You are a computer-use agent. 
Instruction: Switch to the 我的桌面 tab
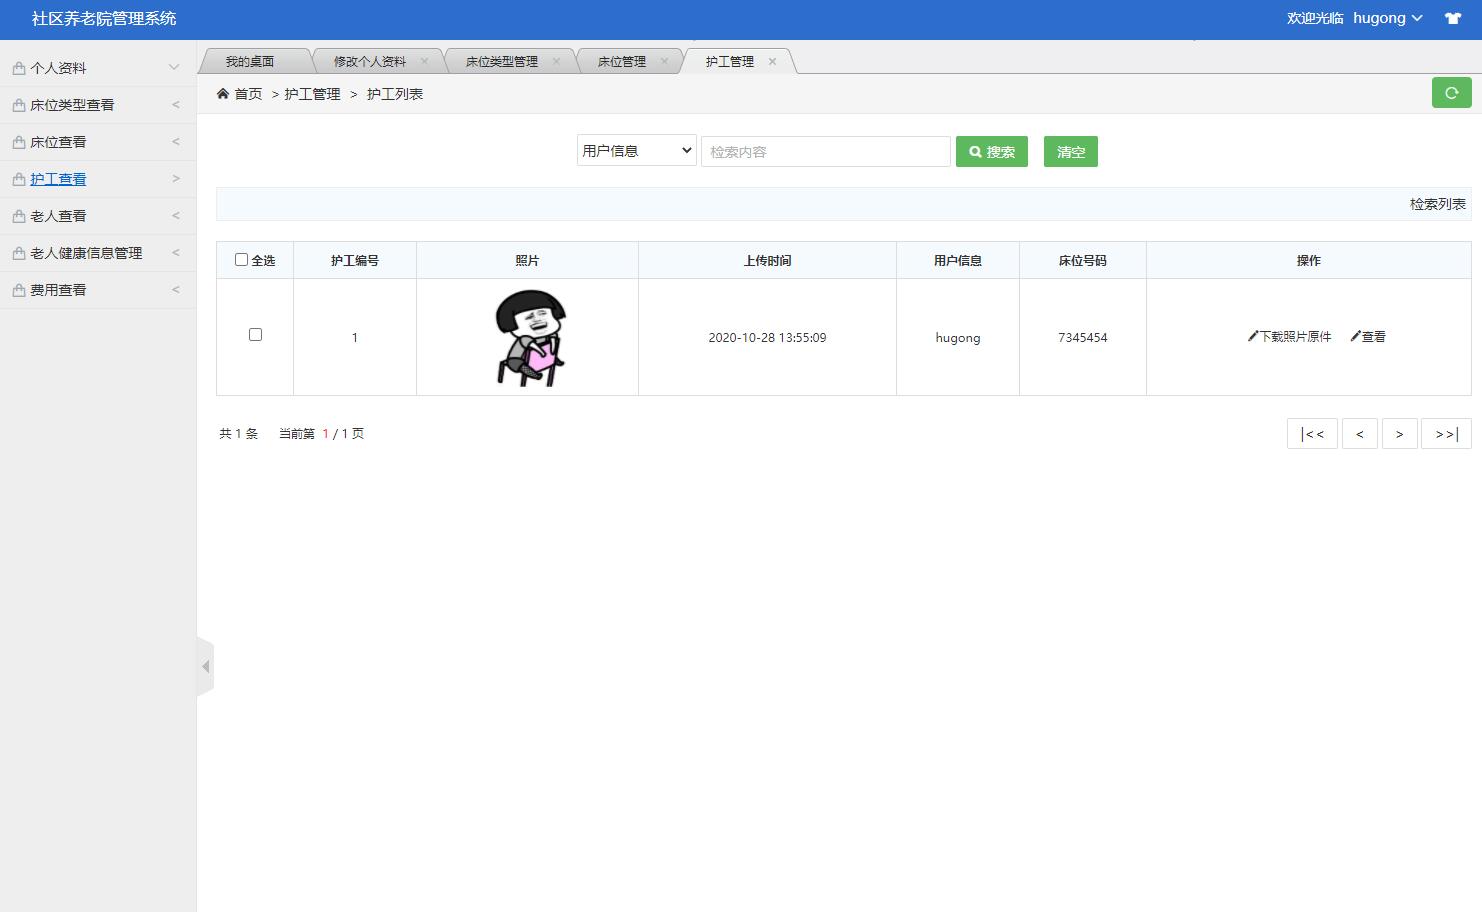pyautogui.click(x=255, y=60)
